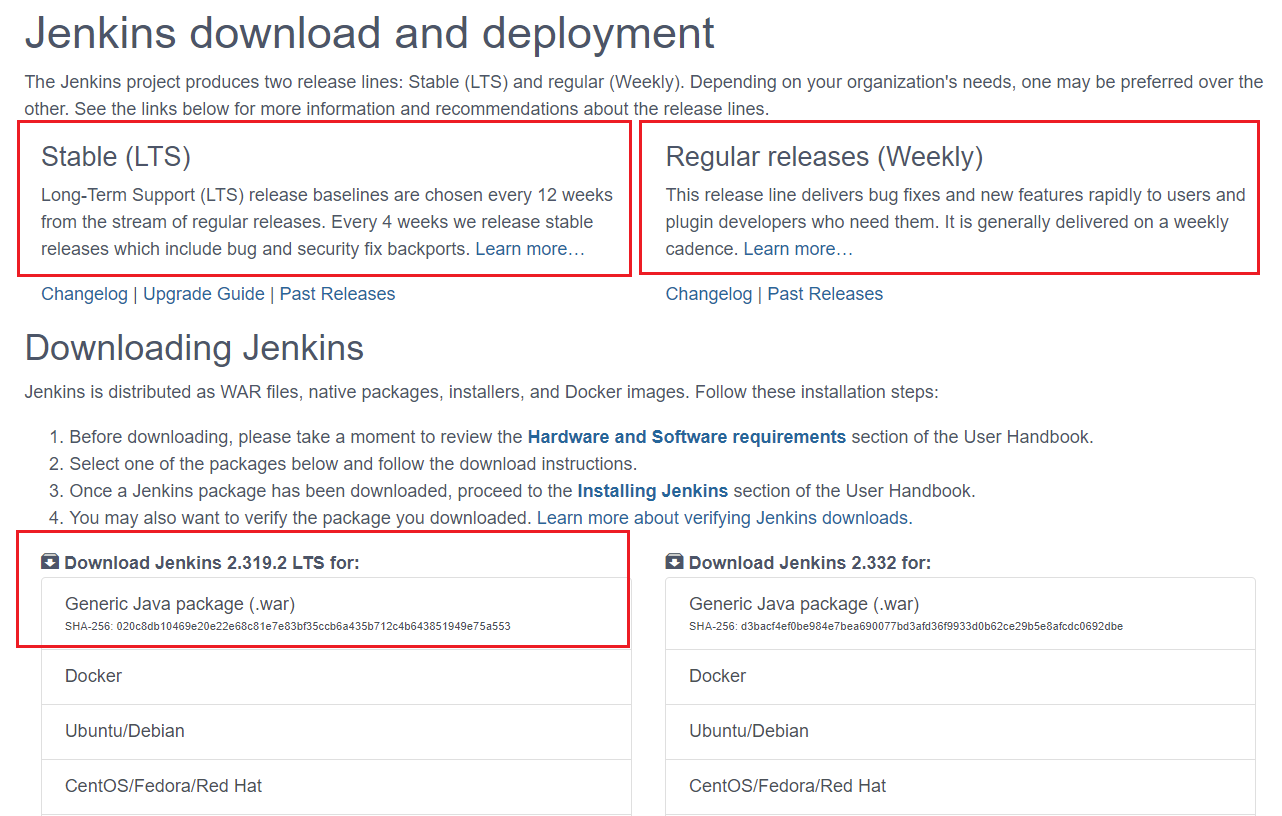Open the Changelog link under Stable LTS

pos(84,294)
